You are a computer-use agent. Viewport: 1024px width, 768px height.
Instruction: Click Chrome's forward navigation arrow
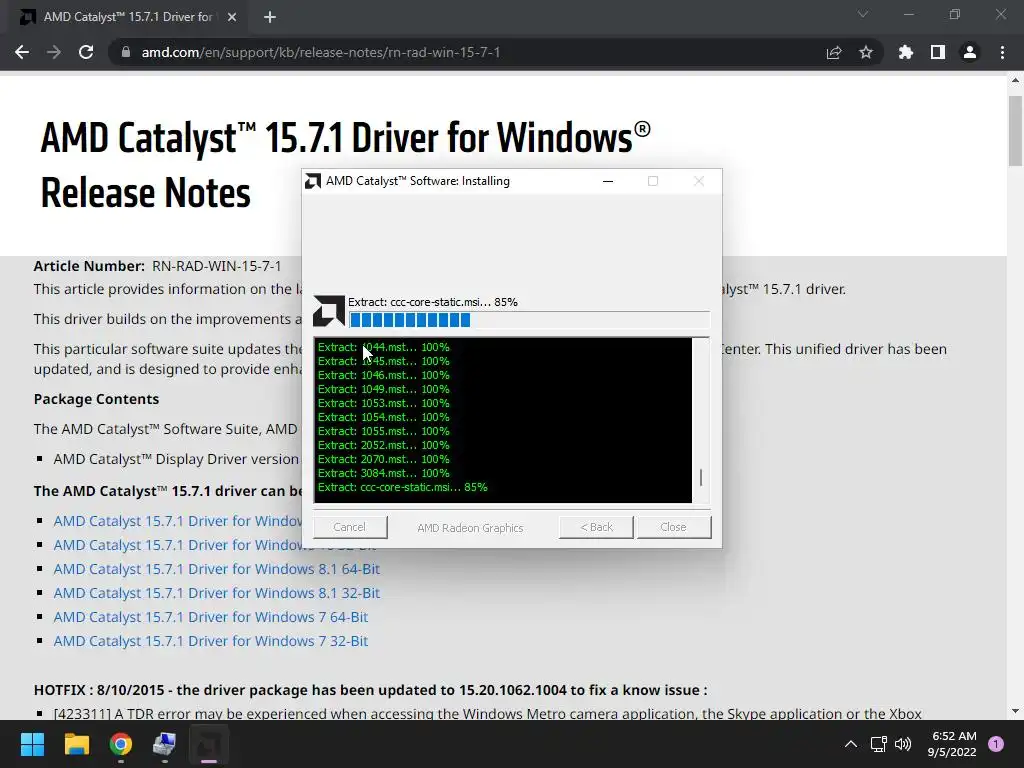click(54, 52)
